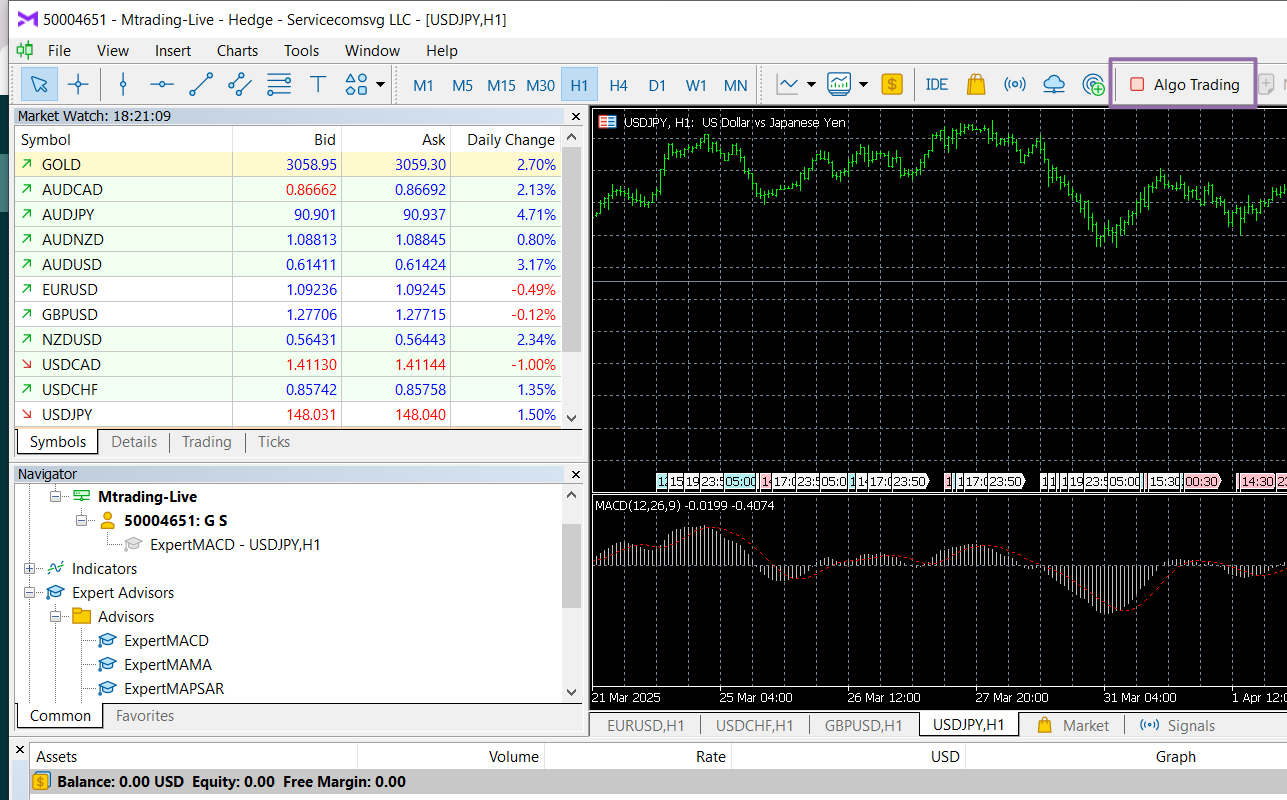Select the equidistant channel tool
The height and width of the screenshot is (800, 1287).
(x=240, y=85)
